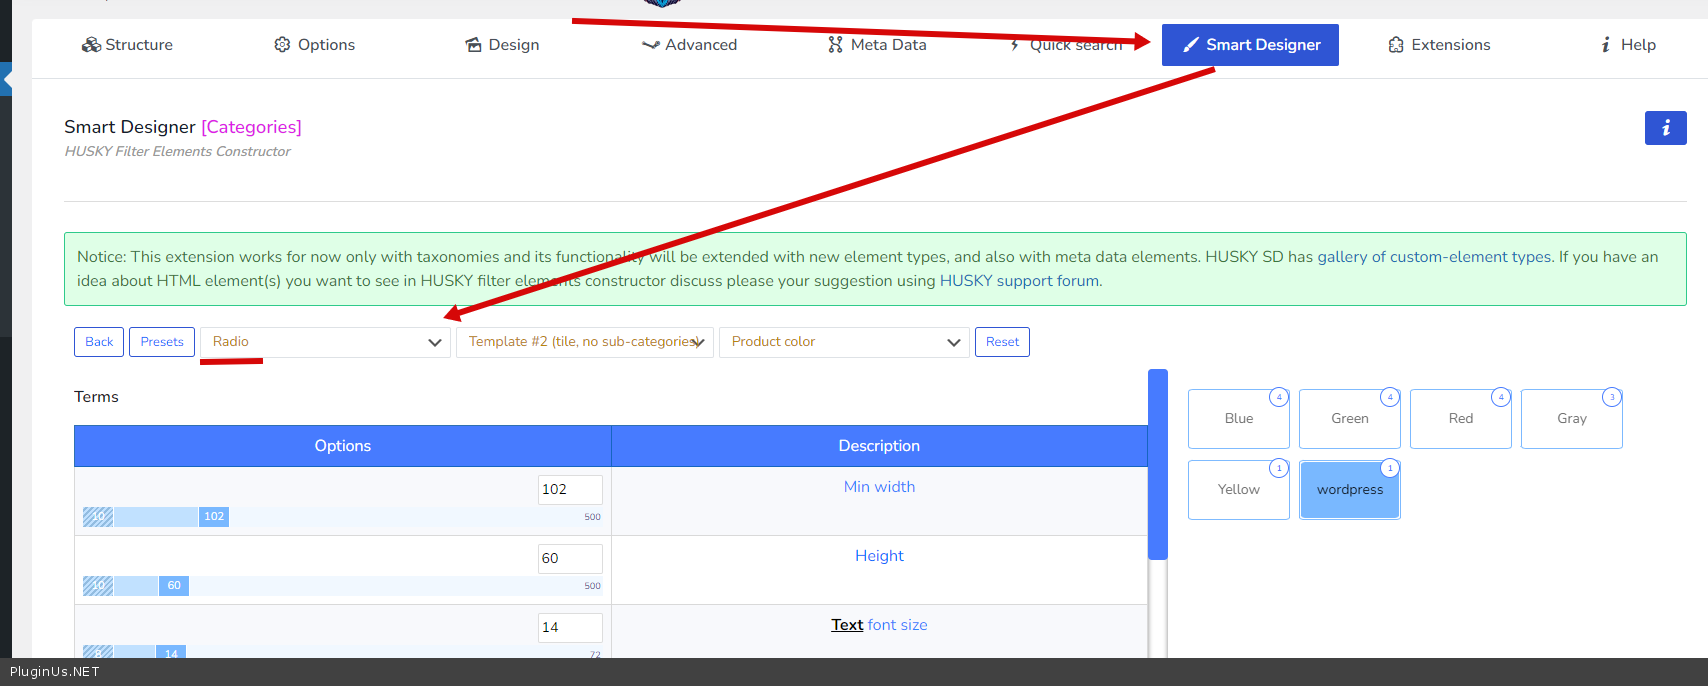Click the Structure tab icon
The width and height of the screenshot is (1708, 686).
91,45
